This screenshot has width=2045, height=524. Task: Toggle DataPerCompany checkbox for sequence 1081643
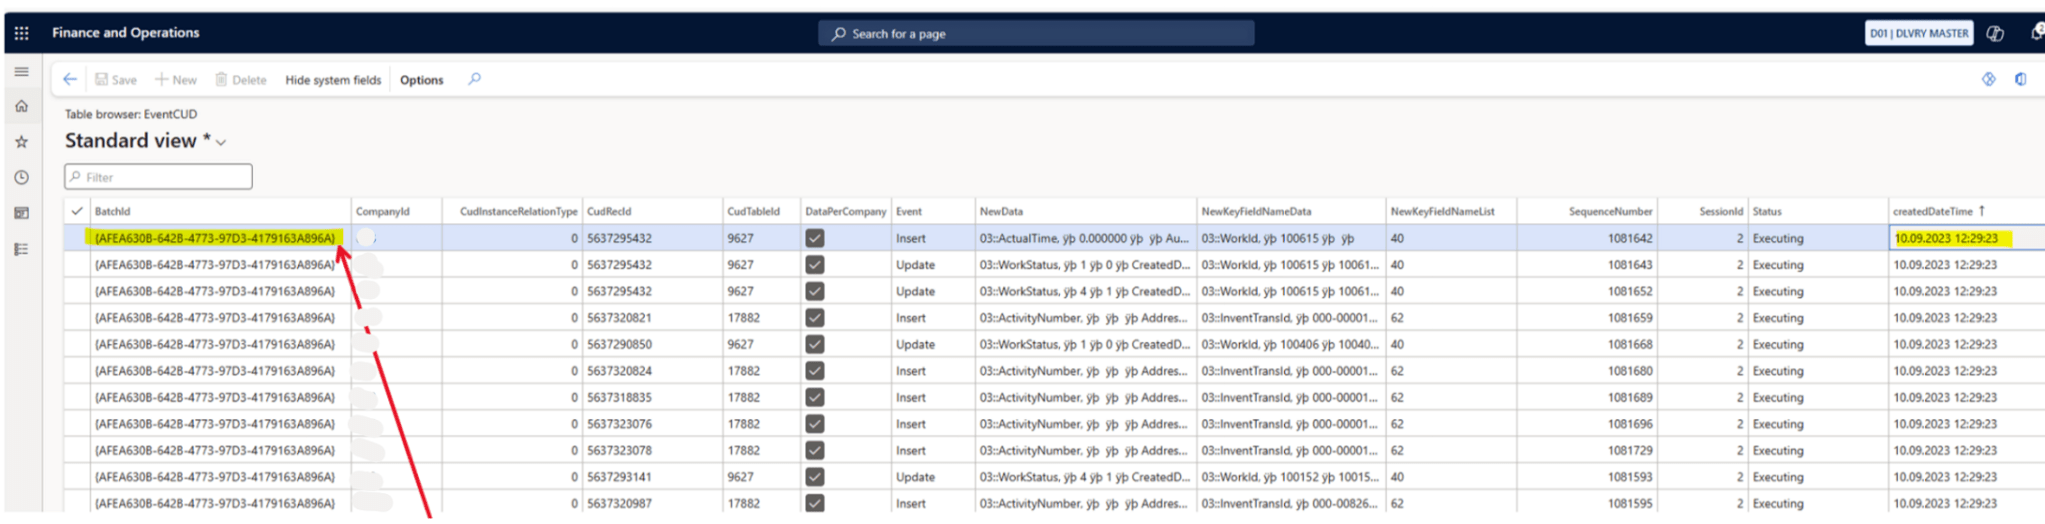pos(815,265)
